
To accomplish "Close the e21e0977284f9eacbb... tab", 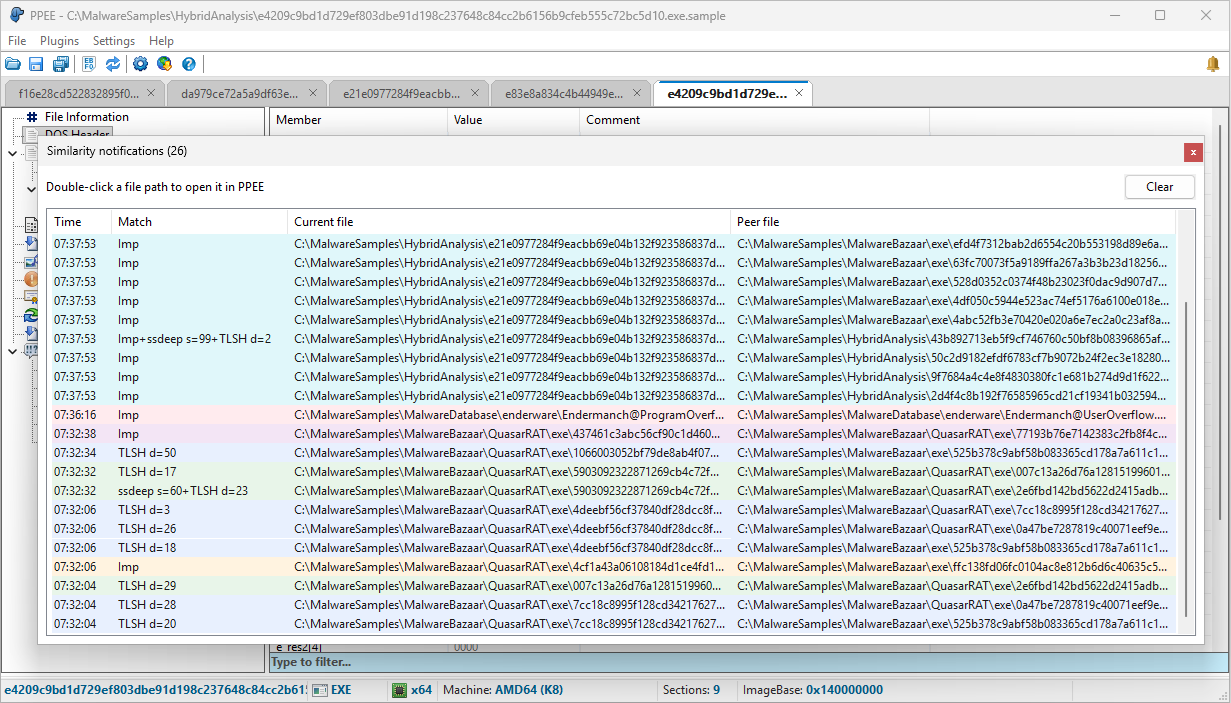I will tap(475, 93).
